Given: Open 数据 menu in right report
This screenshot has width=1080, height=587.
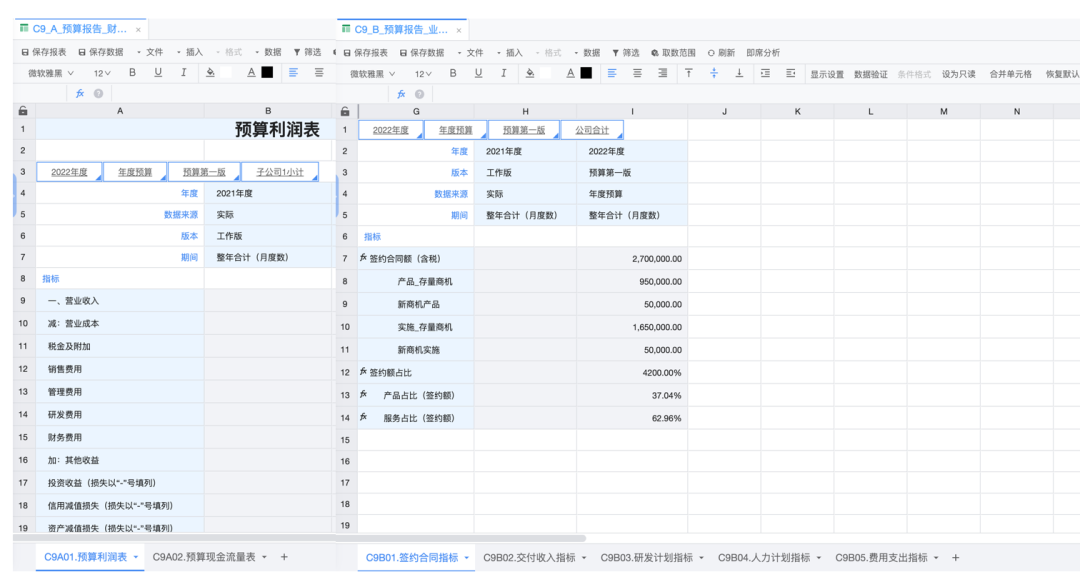Looking at the screenshot, I should pos(588,53).
